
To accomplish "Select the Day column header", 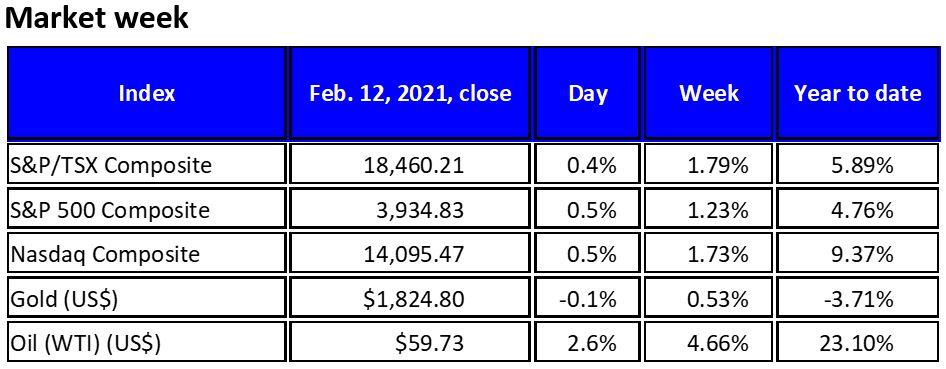I will pyautogui.click(x=588, y=93).
